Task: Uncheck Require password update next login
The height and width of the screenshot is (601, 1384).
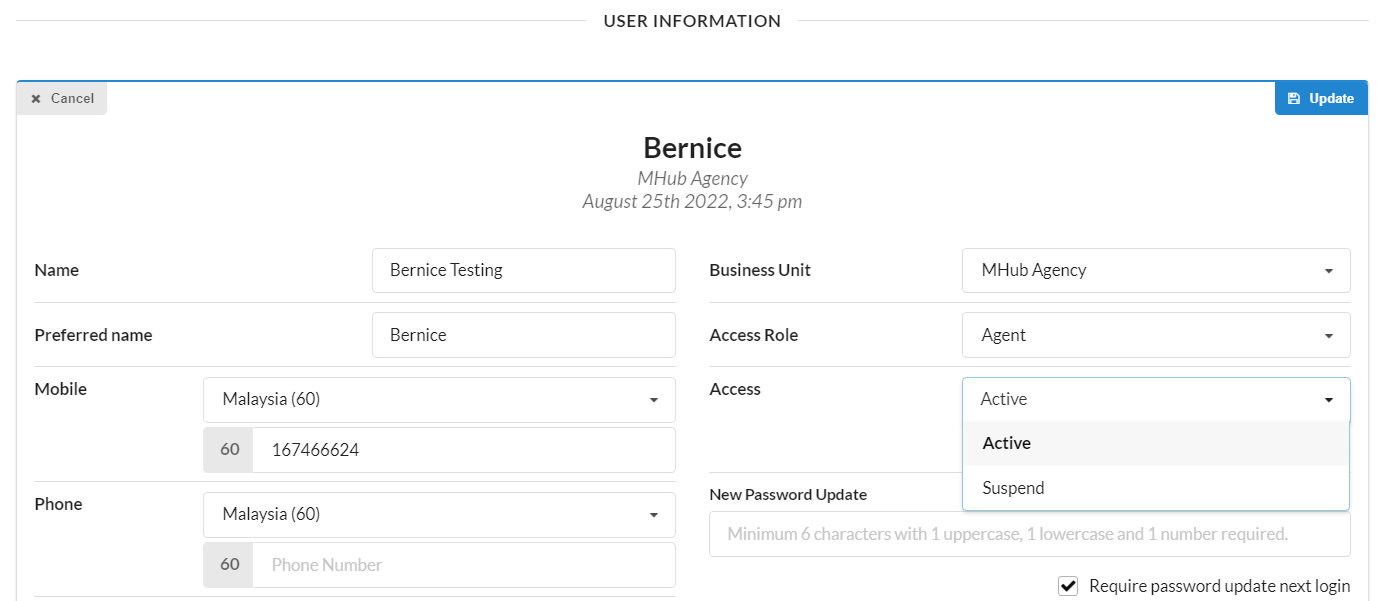Action: tap(1068, 586)
